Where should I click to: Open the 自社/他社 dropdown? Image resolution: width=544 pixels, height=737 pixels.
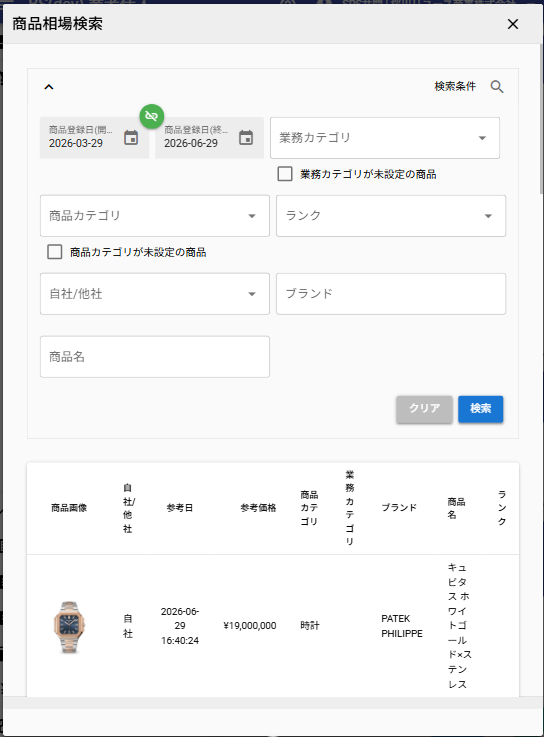coord(155,294)
